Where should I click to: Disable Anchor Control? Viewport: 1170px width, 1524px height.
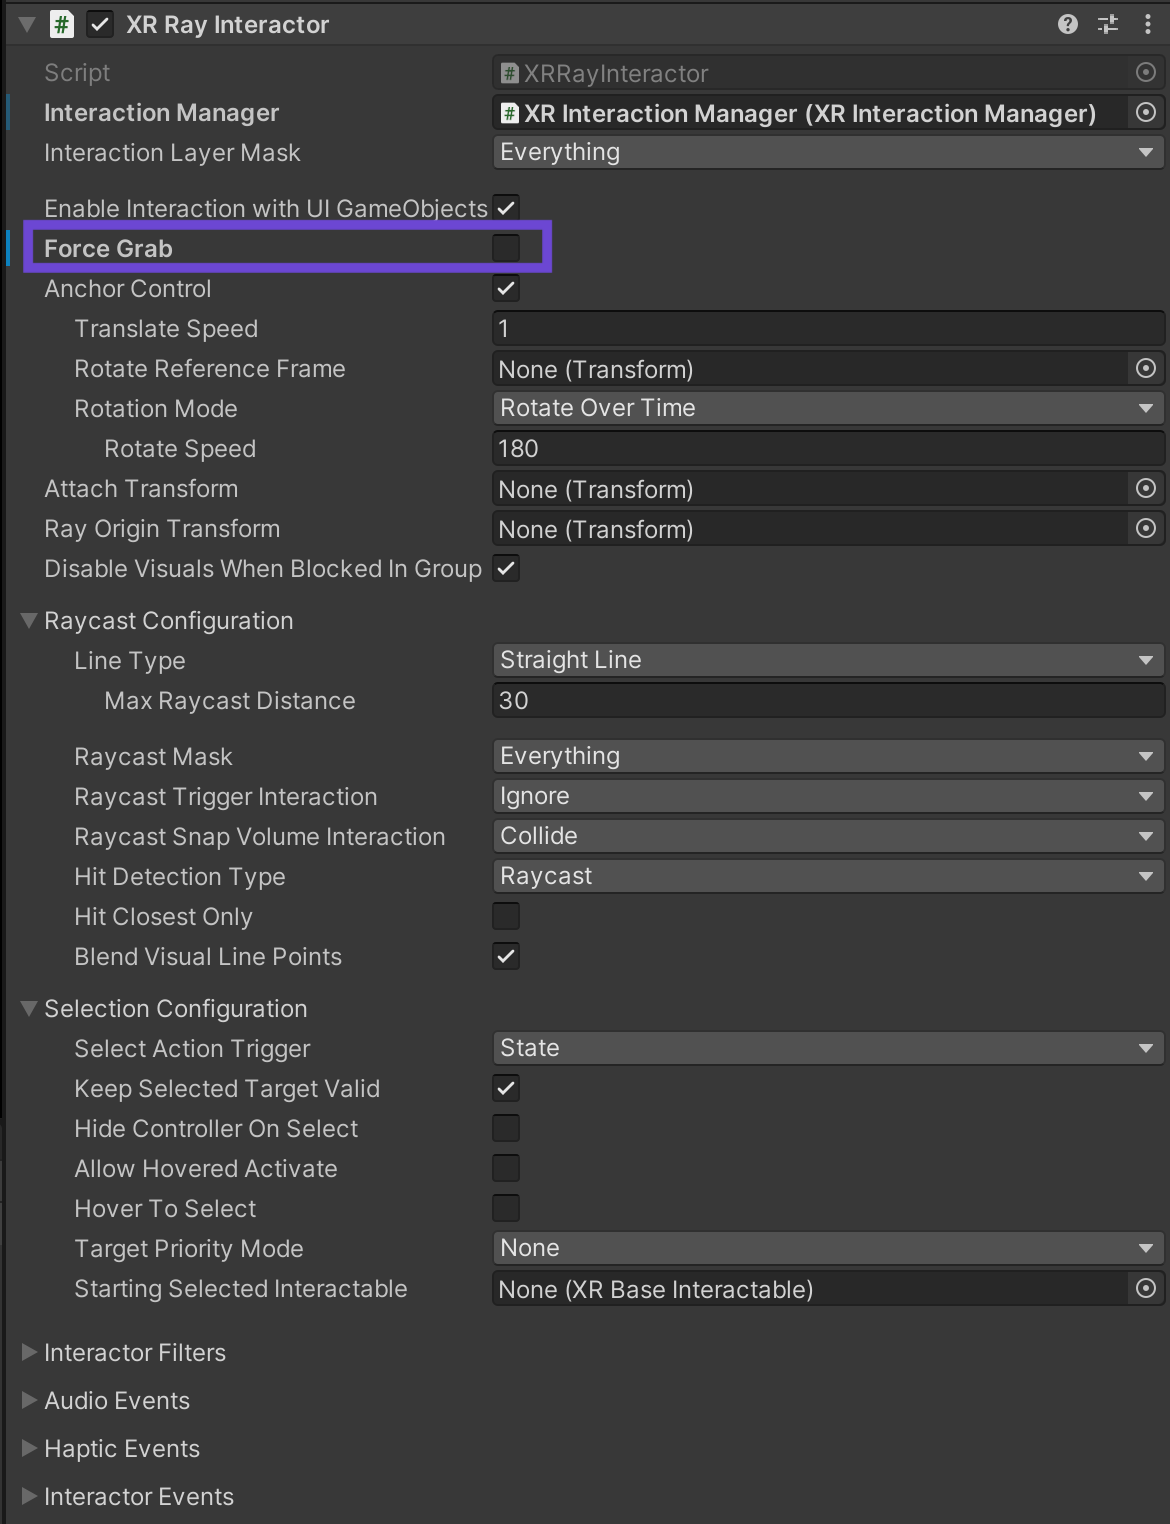(x=506, y=288)
